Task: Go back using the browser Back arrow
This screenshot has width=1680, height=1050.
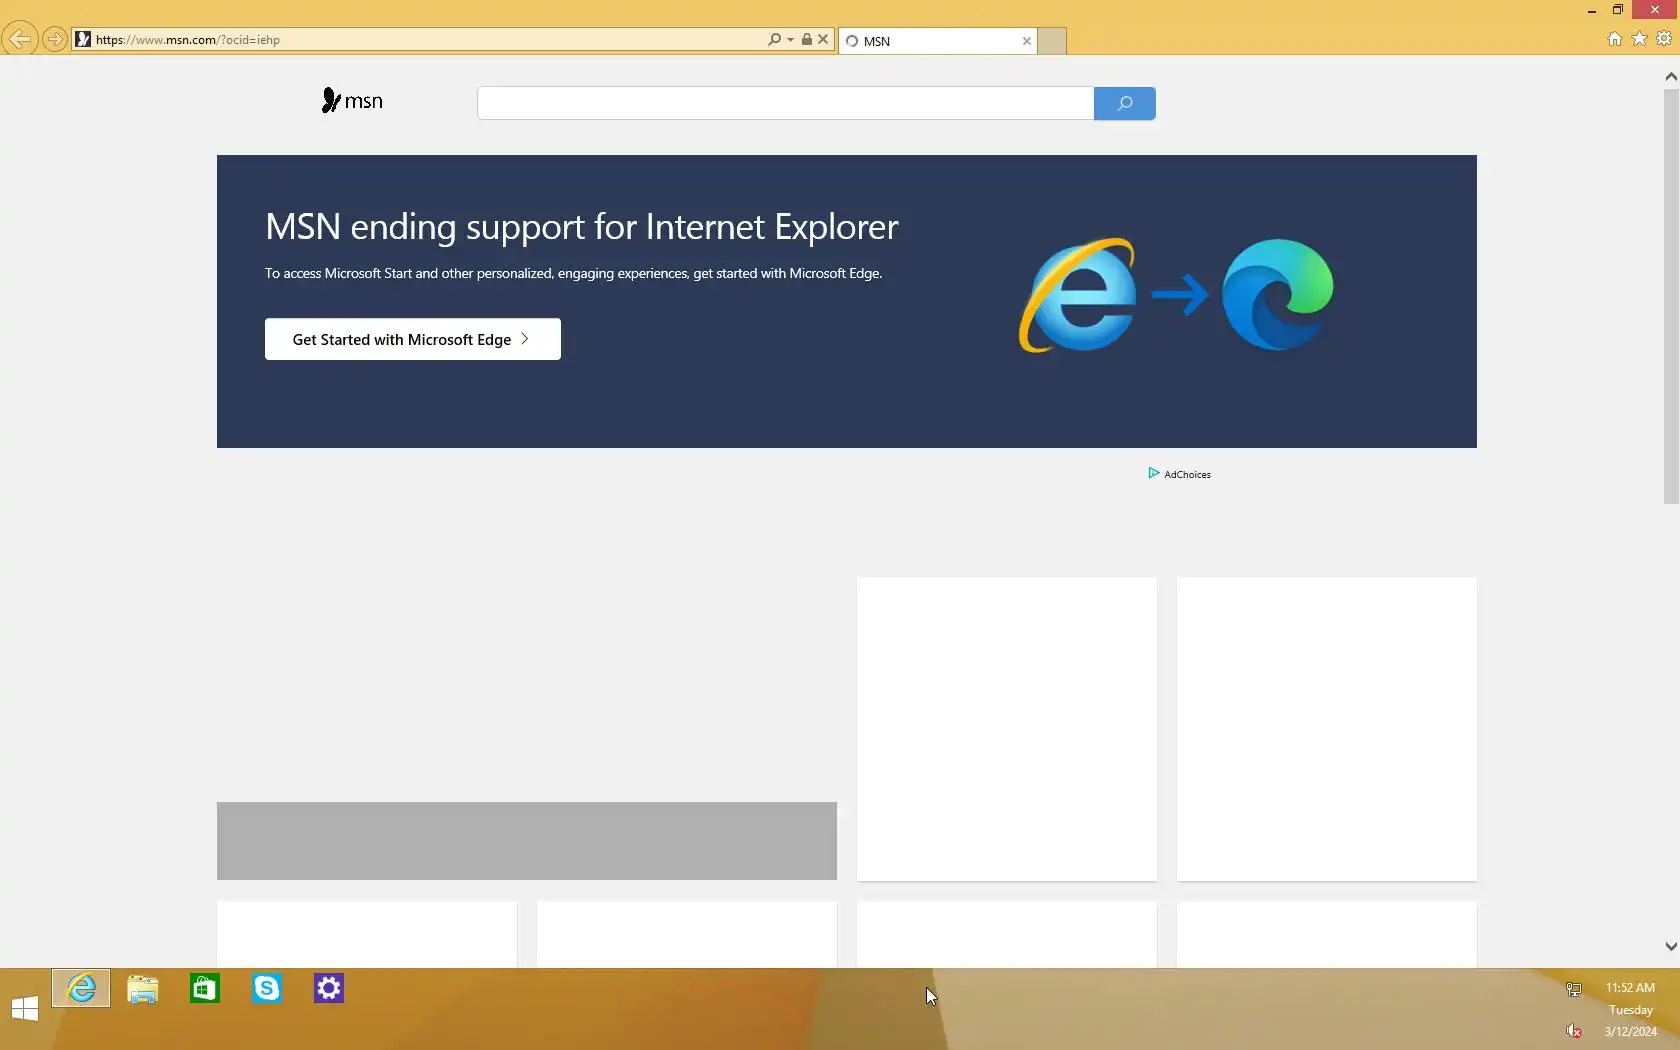Action: click(x=20, y=40)
